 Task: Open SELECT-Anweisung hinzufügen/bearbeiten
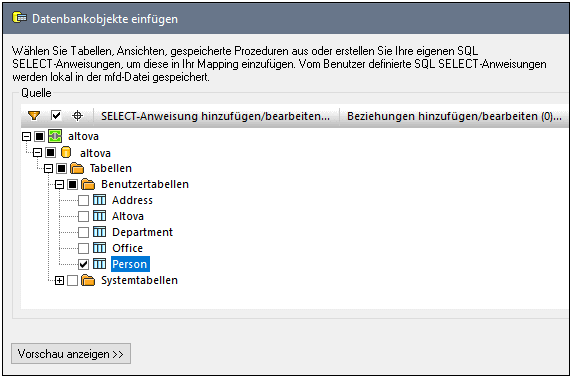tap(216, 116)
